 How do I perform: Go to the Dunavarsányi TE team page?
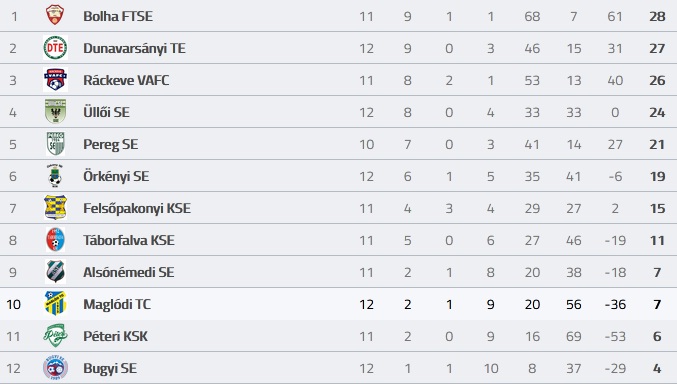(134, 48)
